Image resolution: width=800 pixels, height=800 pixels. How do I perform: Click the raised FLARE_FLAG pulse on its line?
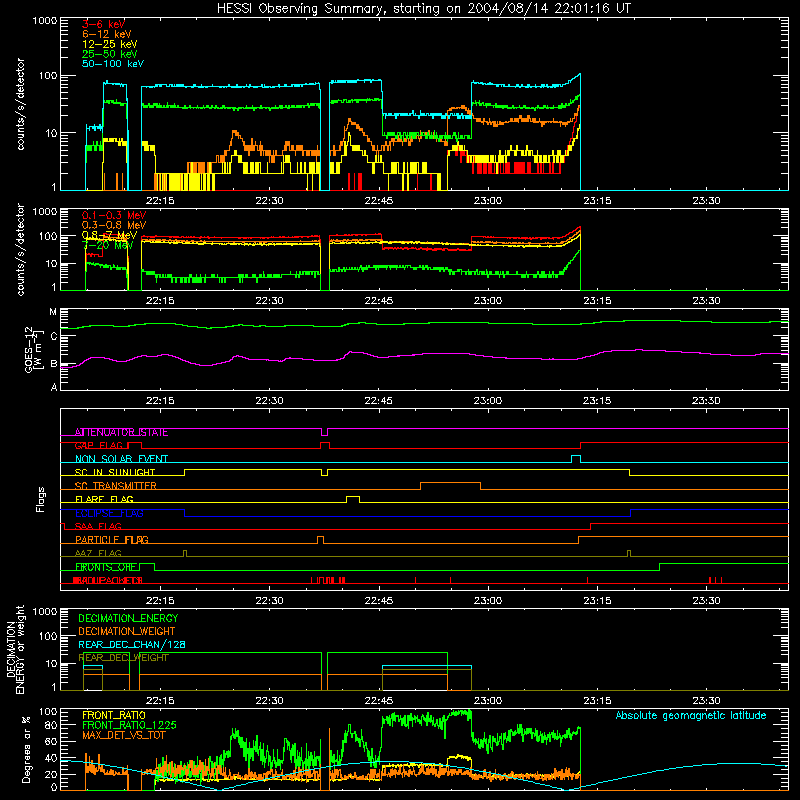(353, 498)
